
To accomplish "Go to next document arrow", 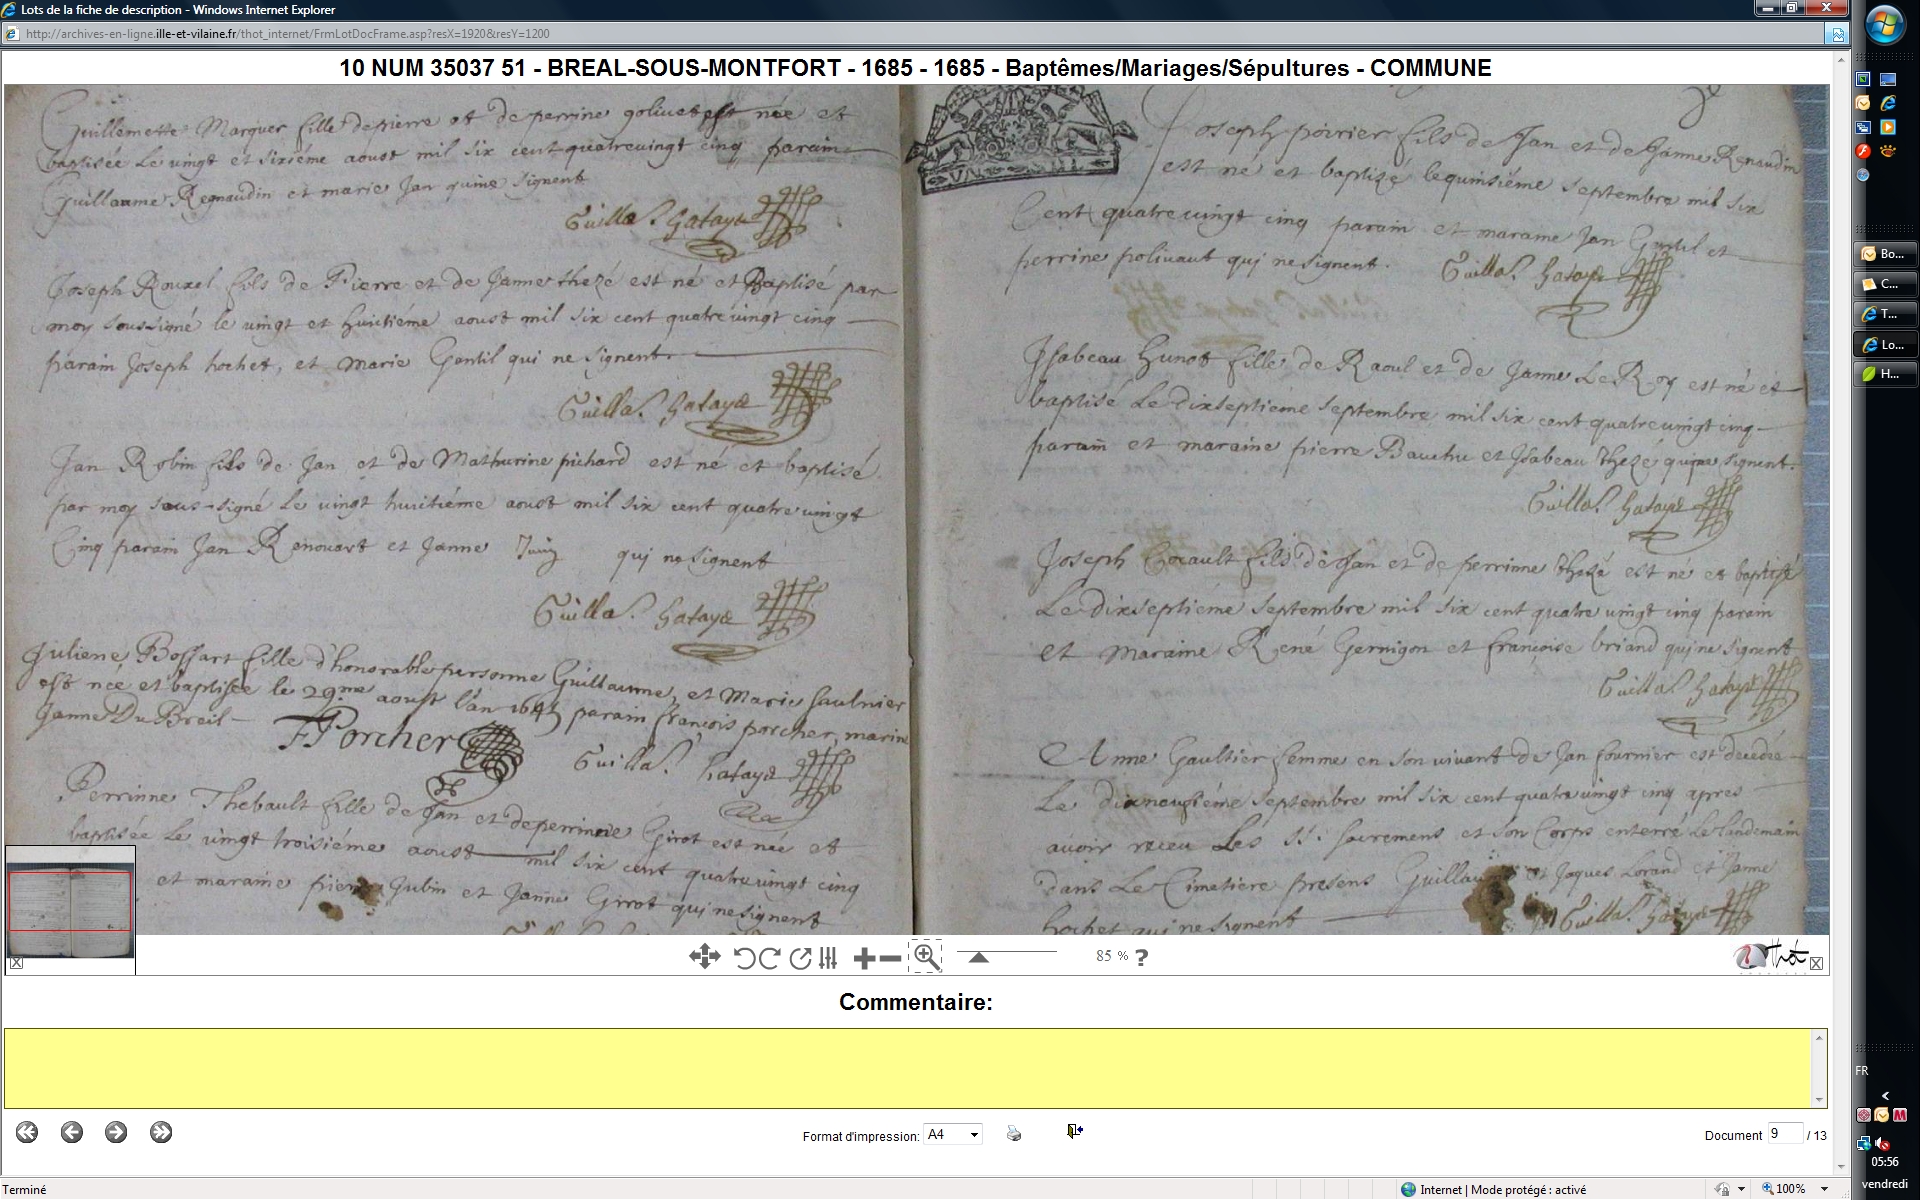I will tap(116, 1132).
